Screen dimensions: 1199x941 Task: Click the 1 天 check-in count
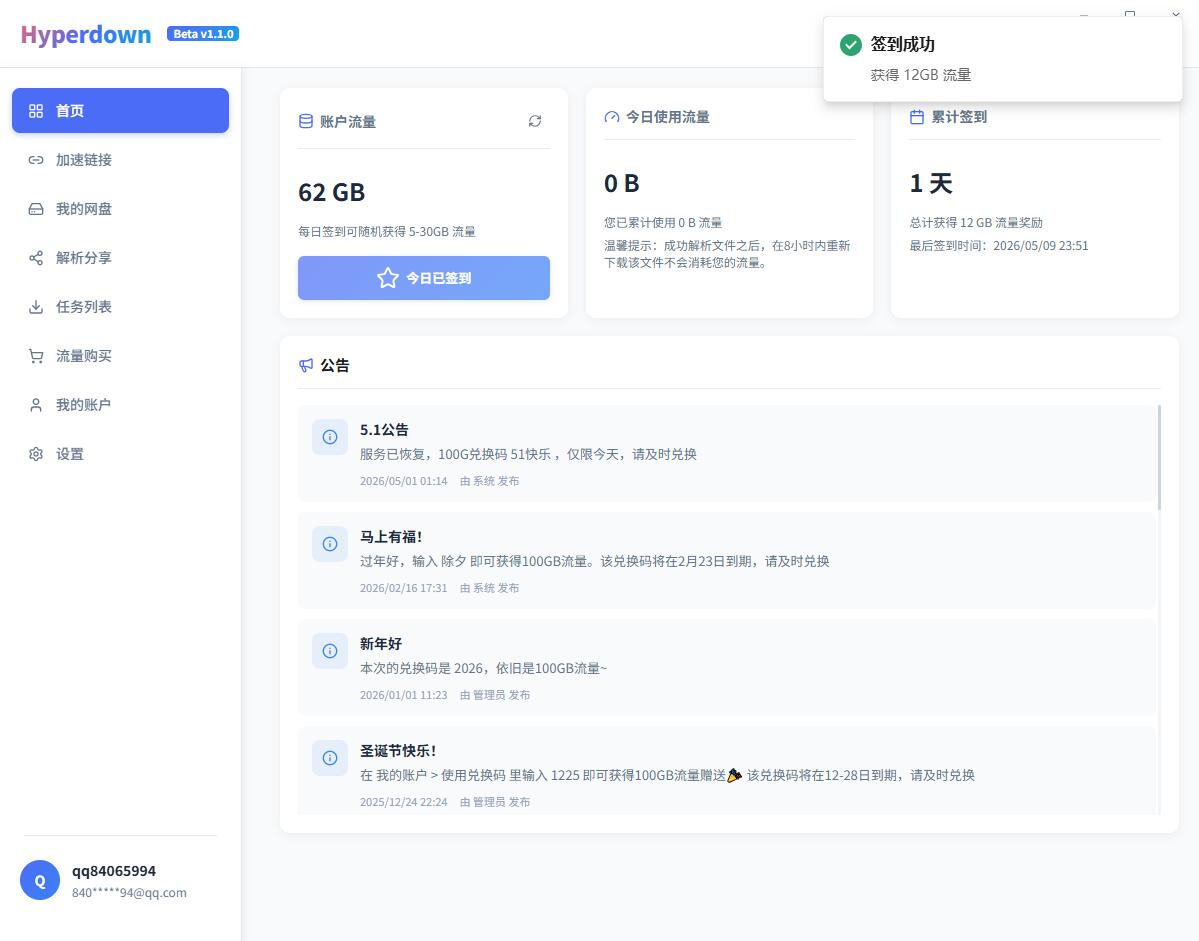coord(931,183)
